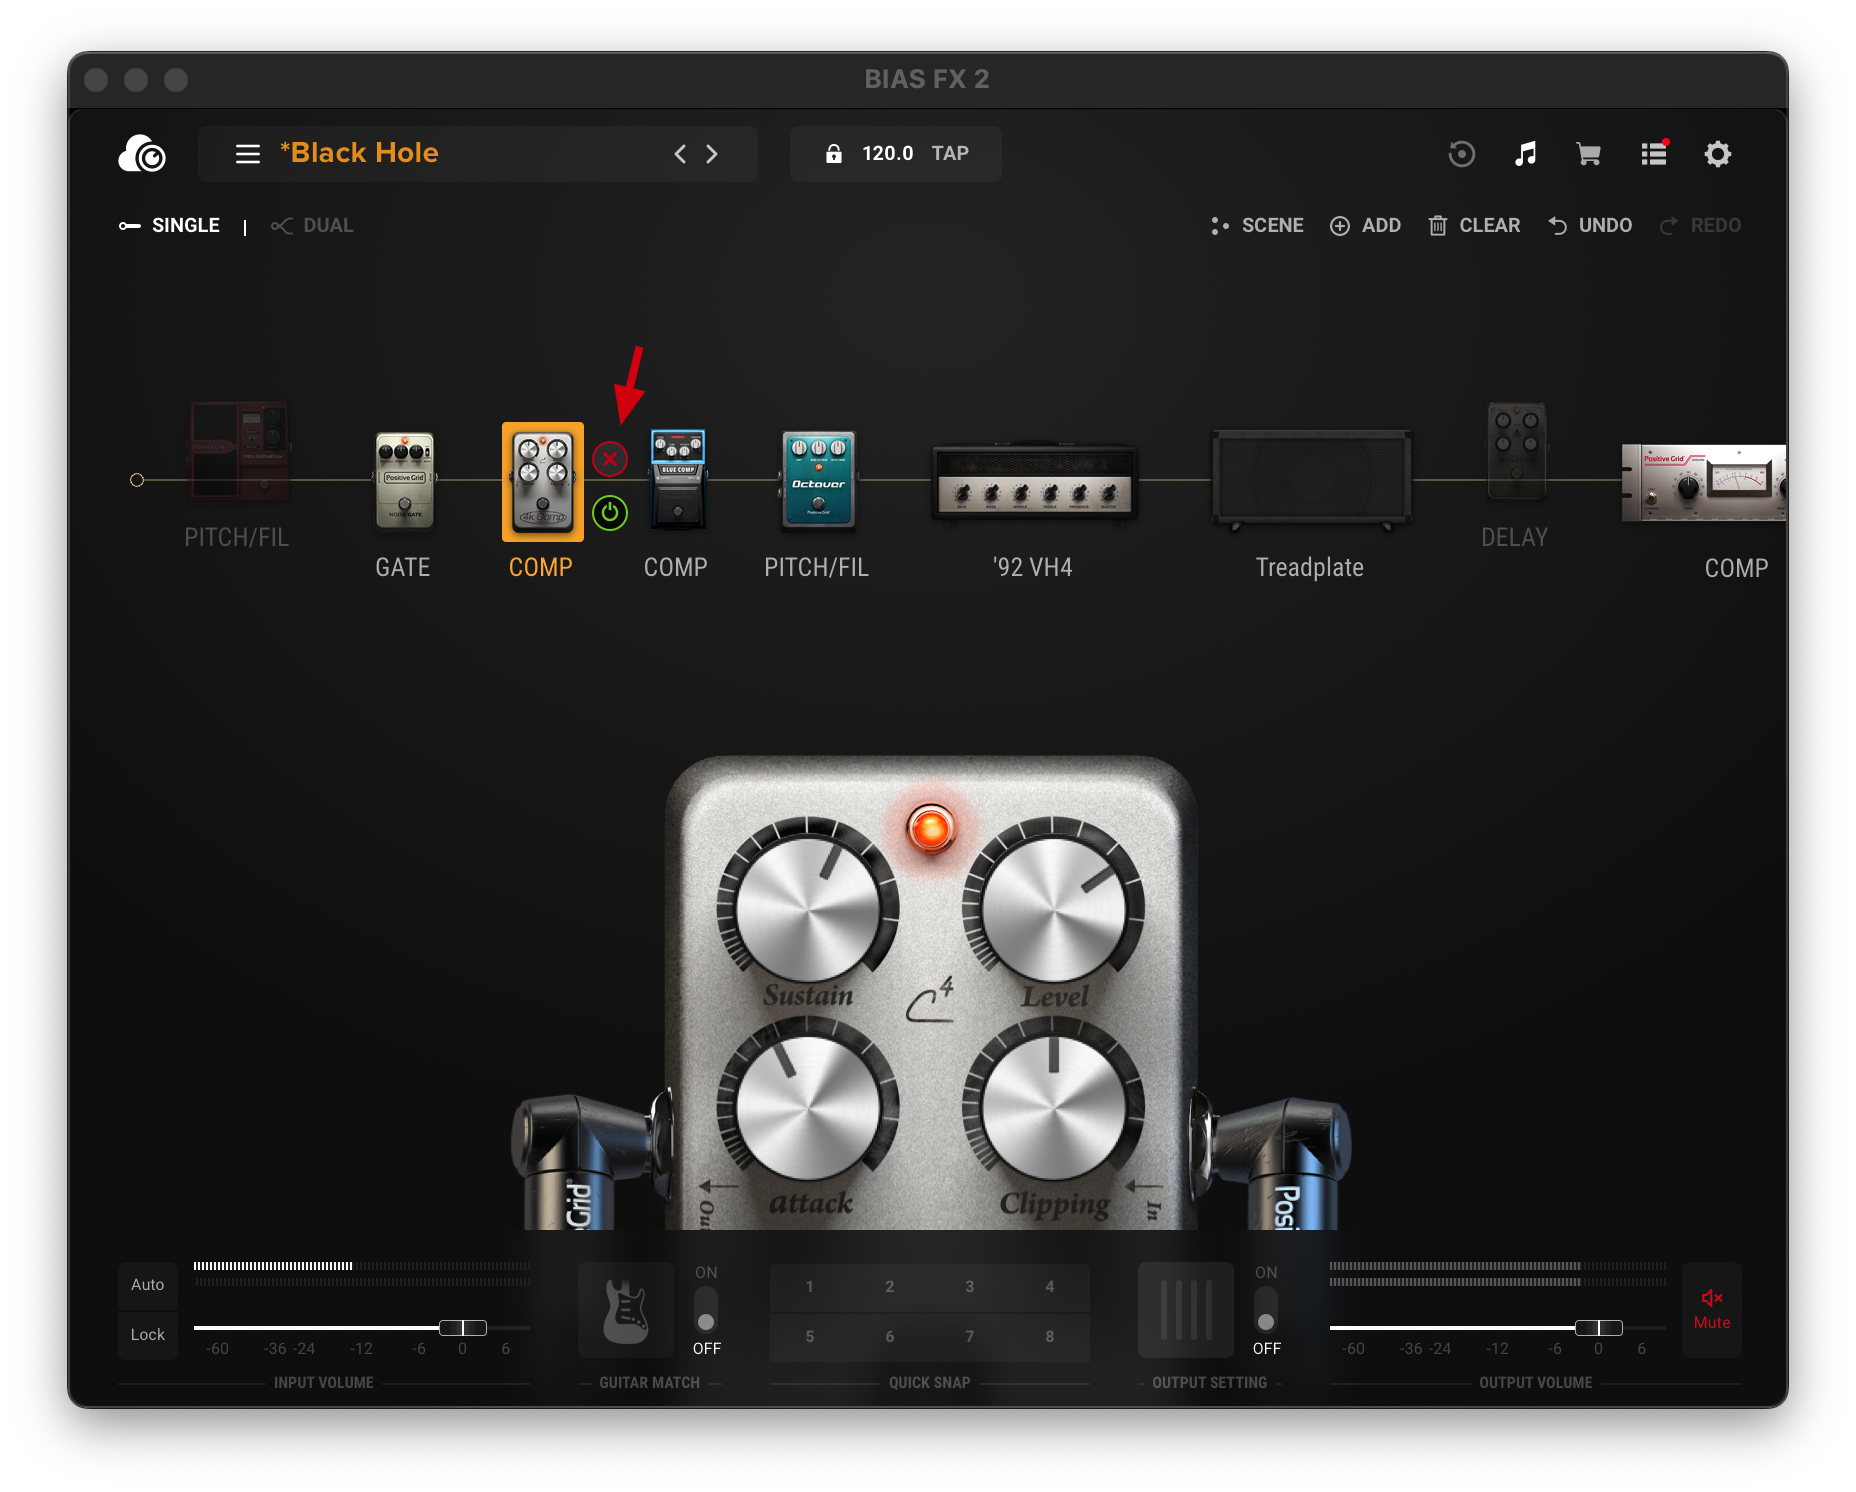
Task: Switch to SINGLE signal path
Action: (x=170, y=226)
